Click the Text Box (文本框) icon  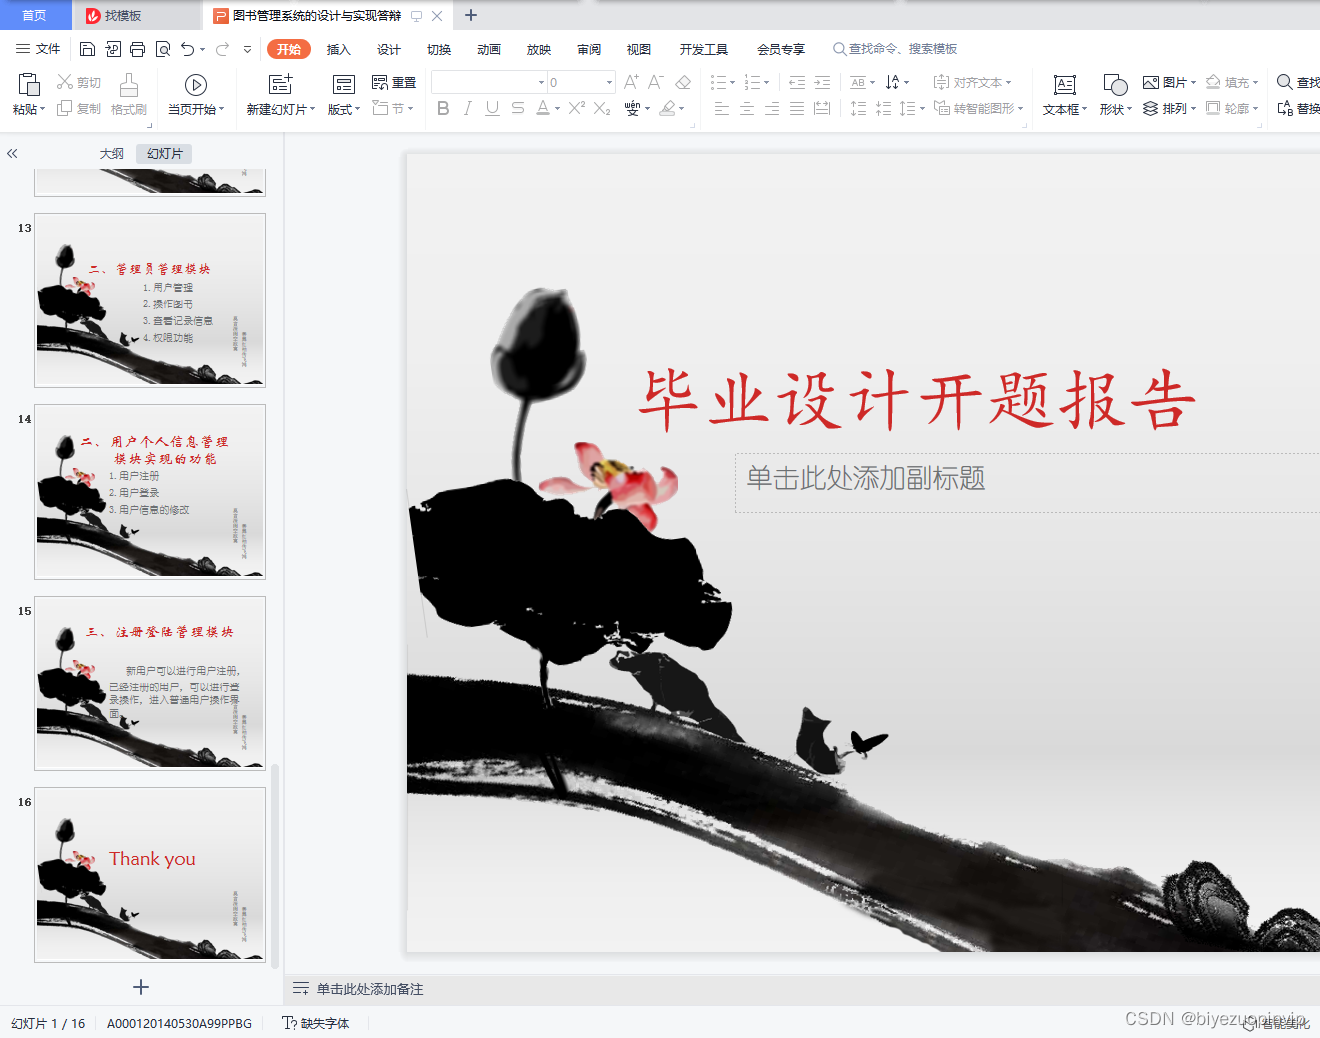(x=1065, y=85)
